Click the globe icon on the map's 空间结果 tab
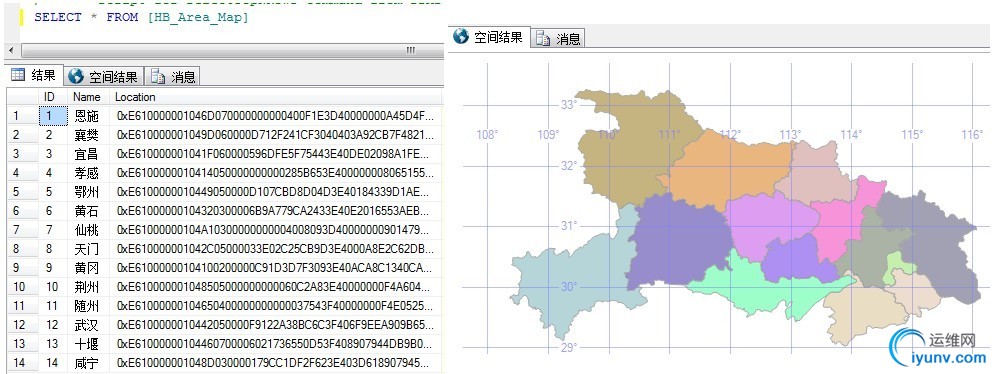Image resolution: width=992 pixels, height=374 pixels. click(x=462, y=37)
